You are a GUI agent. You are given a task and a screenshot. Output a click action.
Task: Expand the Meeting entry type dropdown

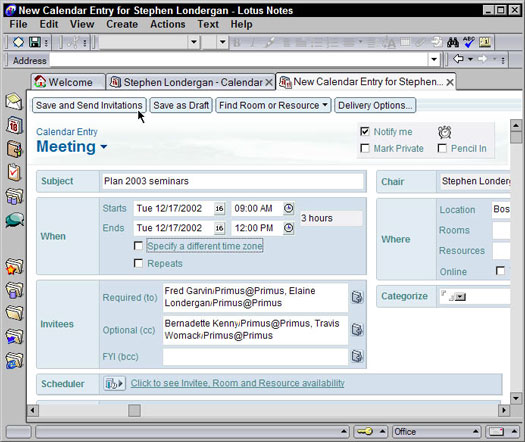point(104,147)
